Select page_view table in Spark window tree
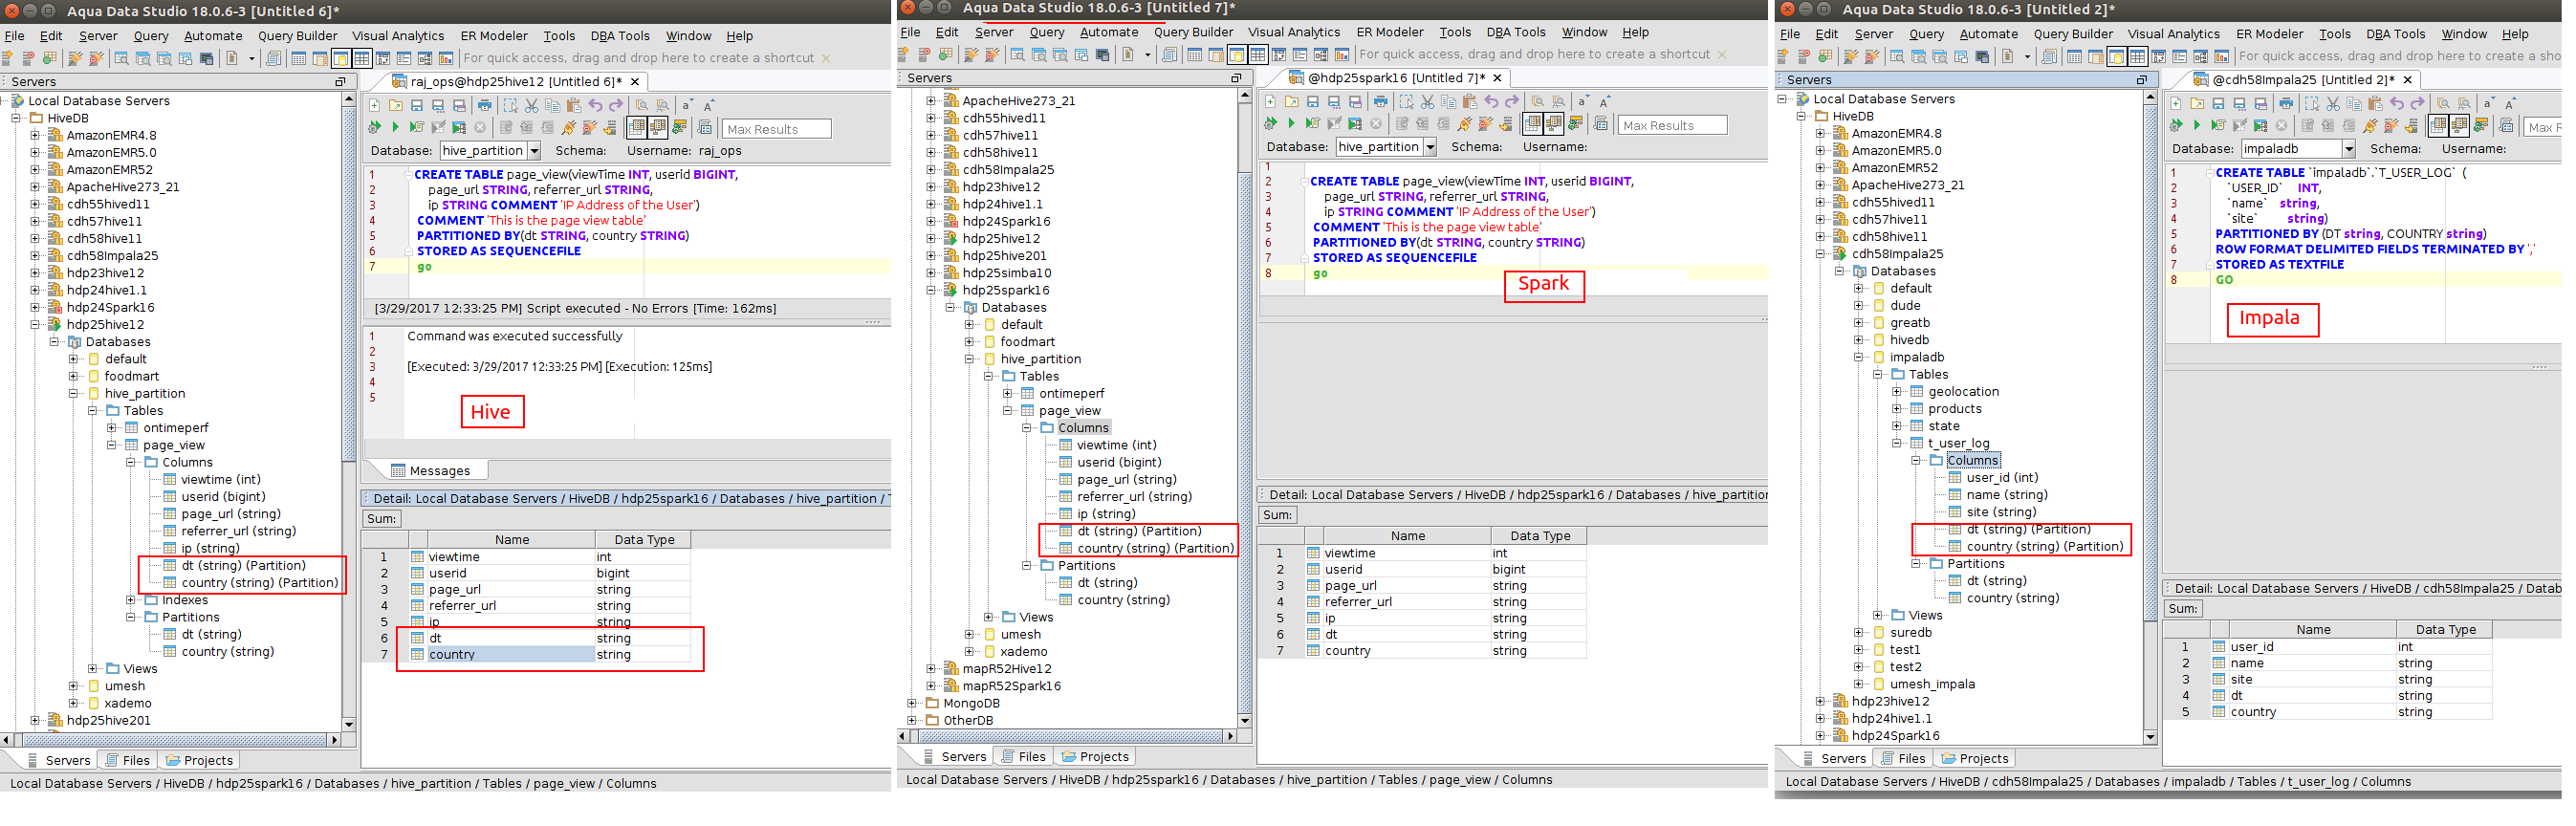 tap(1069, 411)
